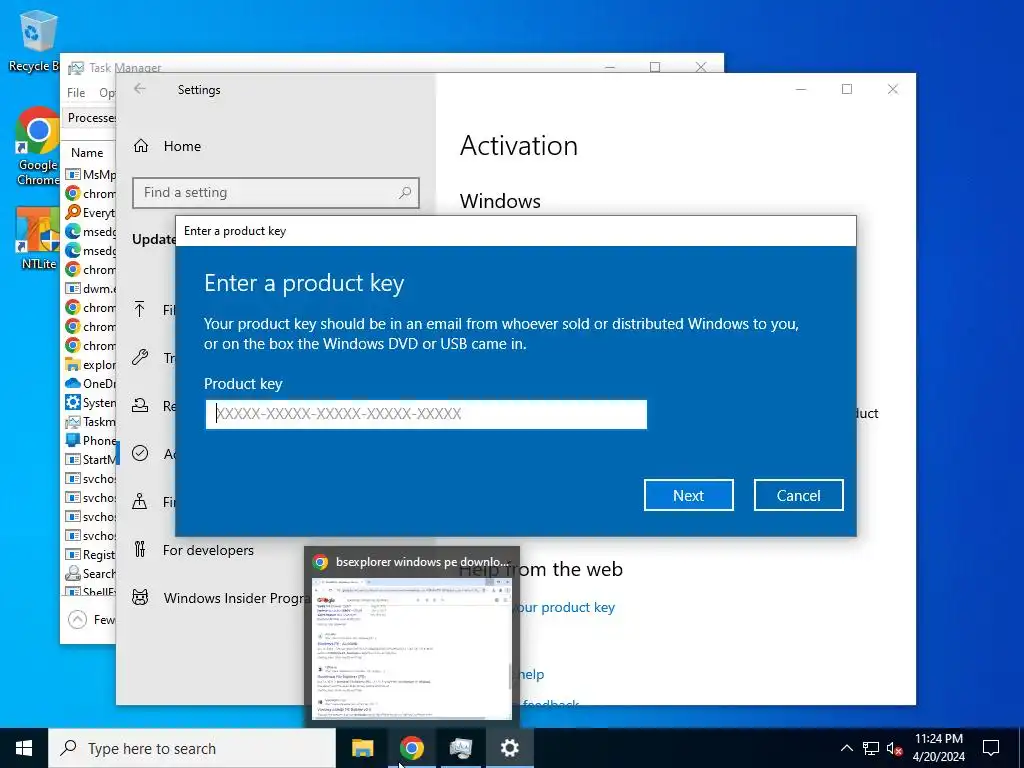This screenshot has width=1024, height=768.
Task: Open network status tray icon
Action: click(871, 748)
